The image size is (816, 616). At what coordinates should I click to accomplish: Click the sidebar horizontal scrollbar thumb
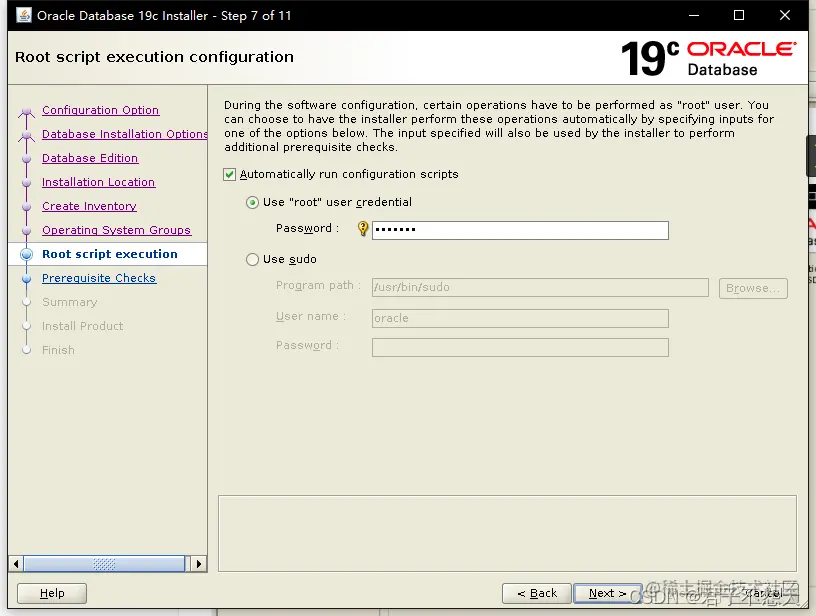click(104, 564)
